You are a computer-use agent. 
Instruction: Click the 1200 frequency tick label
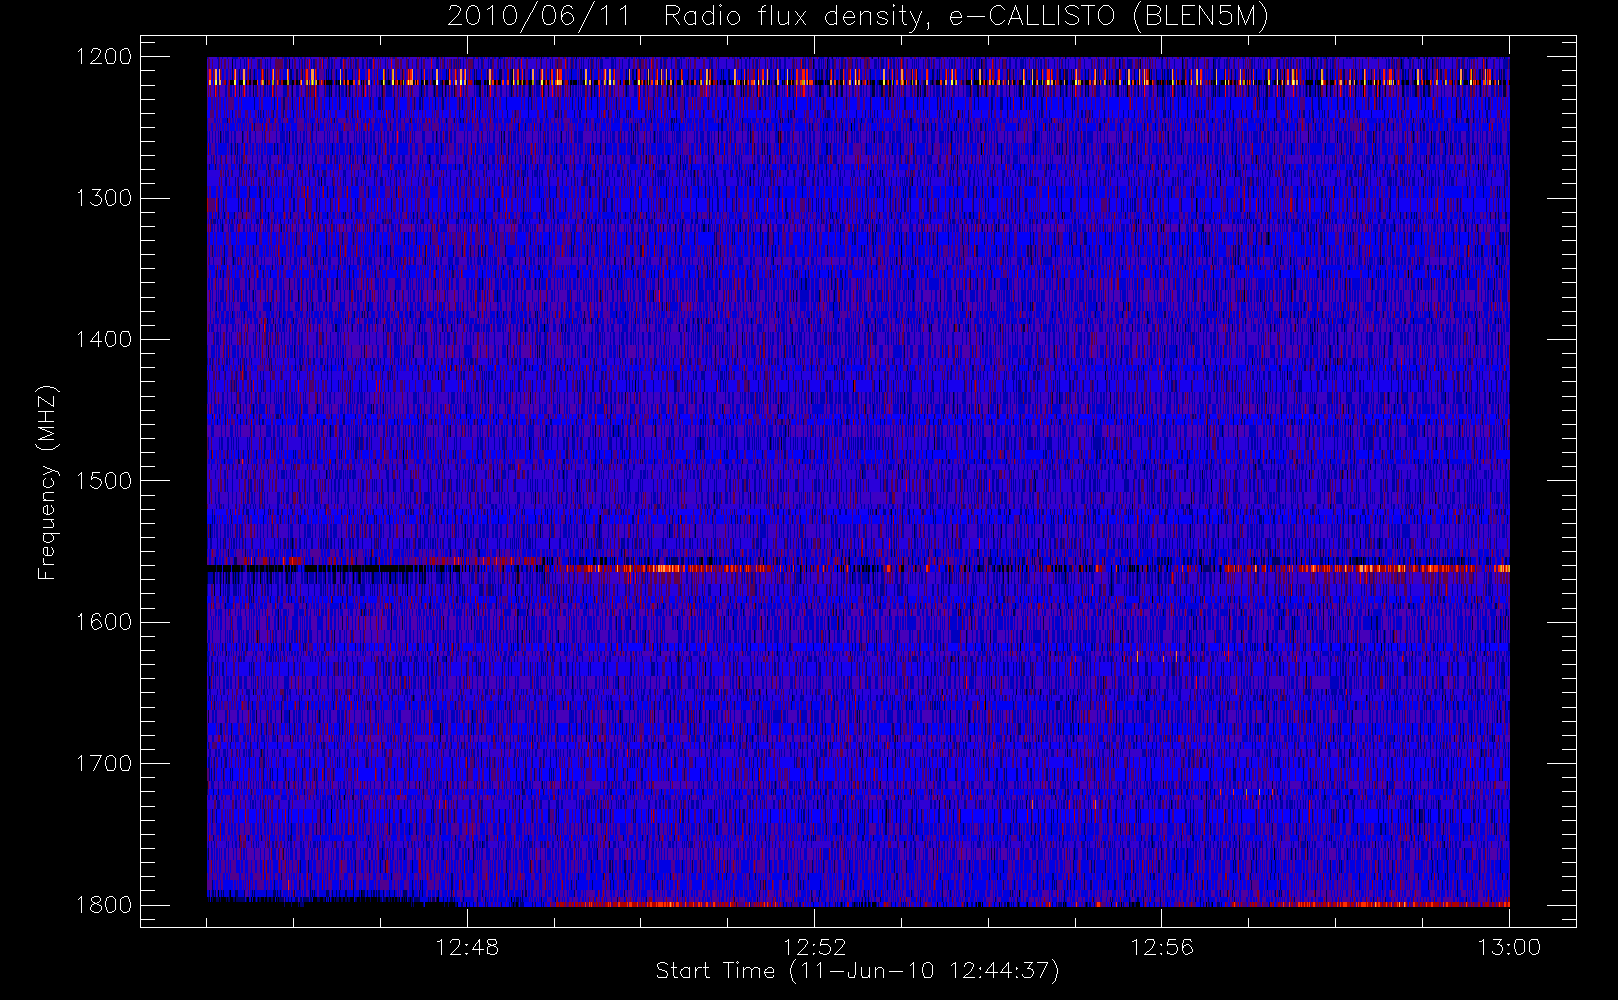pos(104,57)
